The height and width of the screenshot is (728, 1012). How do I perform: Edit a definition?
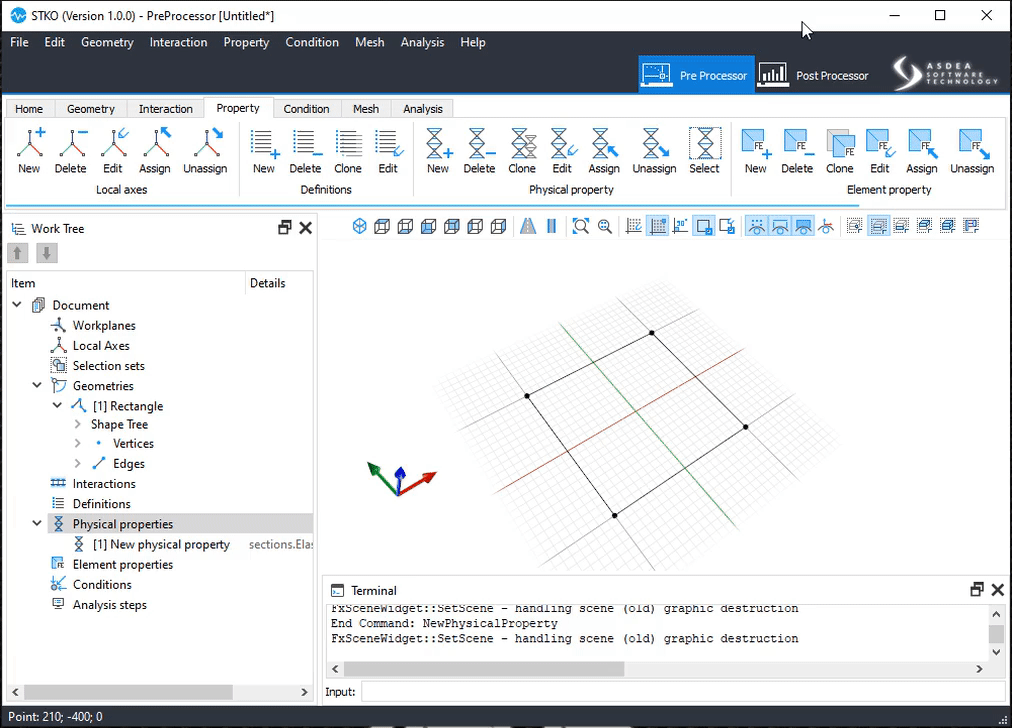tap(389, 143)
